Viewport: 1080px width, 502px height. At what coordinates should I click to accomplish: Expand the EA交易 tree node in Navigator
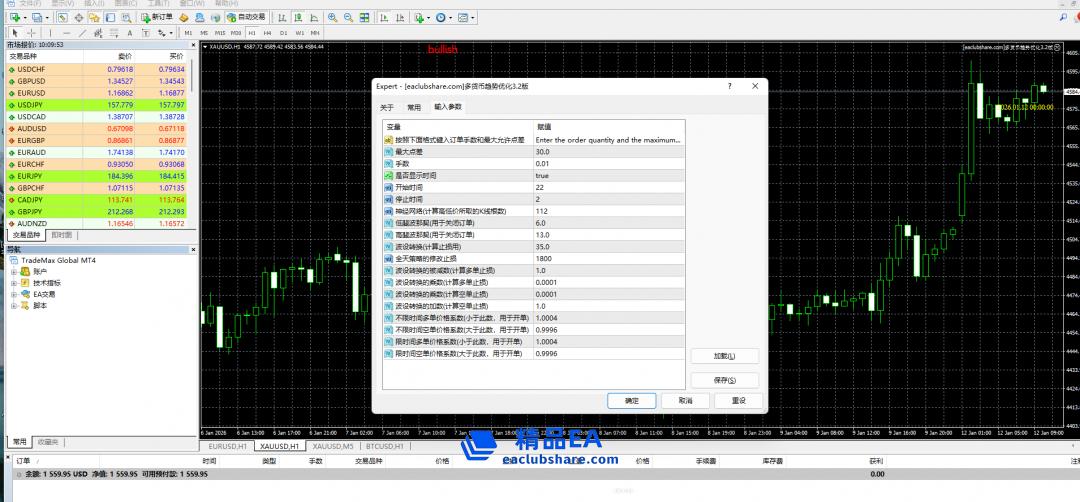click(14, 294)
